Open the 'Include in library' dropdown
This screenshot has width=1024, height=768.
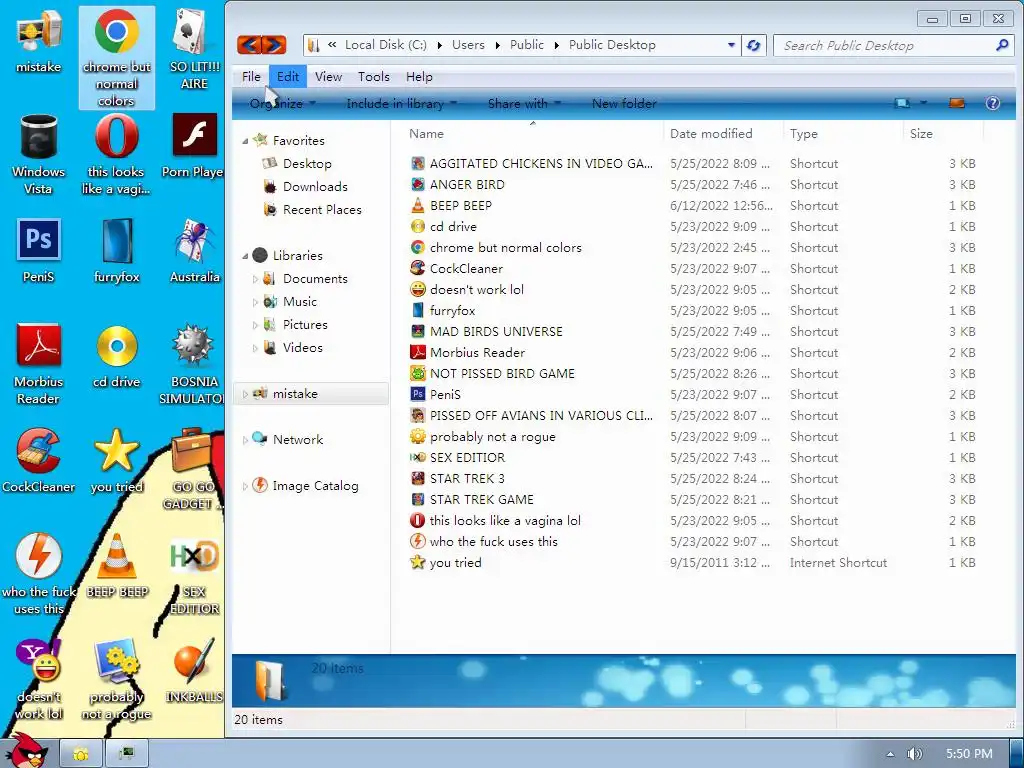click(401, 103)
